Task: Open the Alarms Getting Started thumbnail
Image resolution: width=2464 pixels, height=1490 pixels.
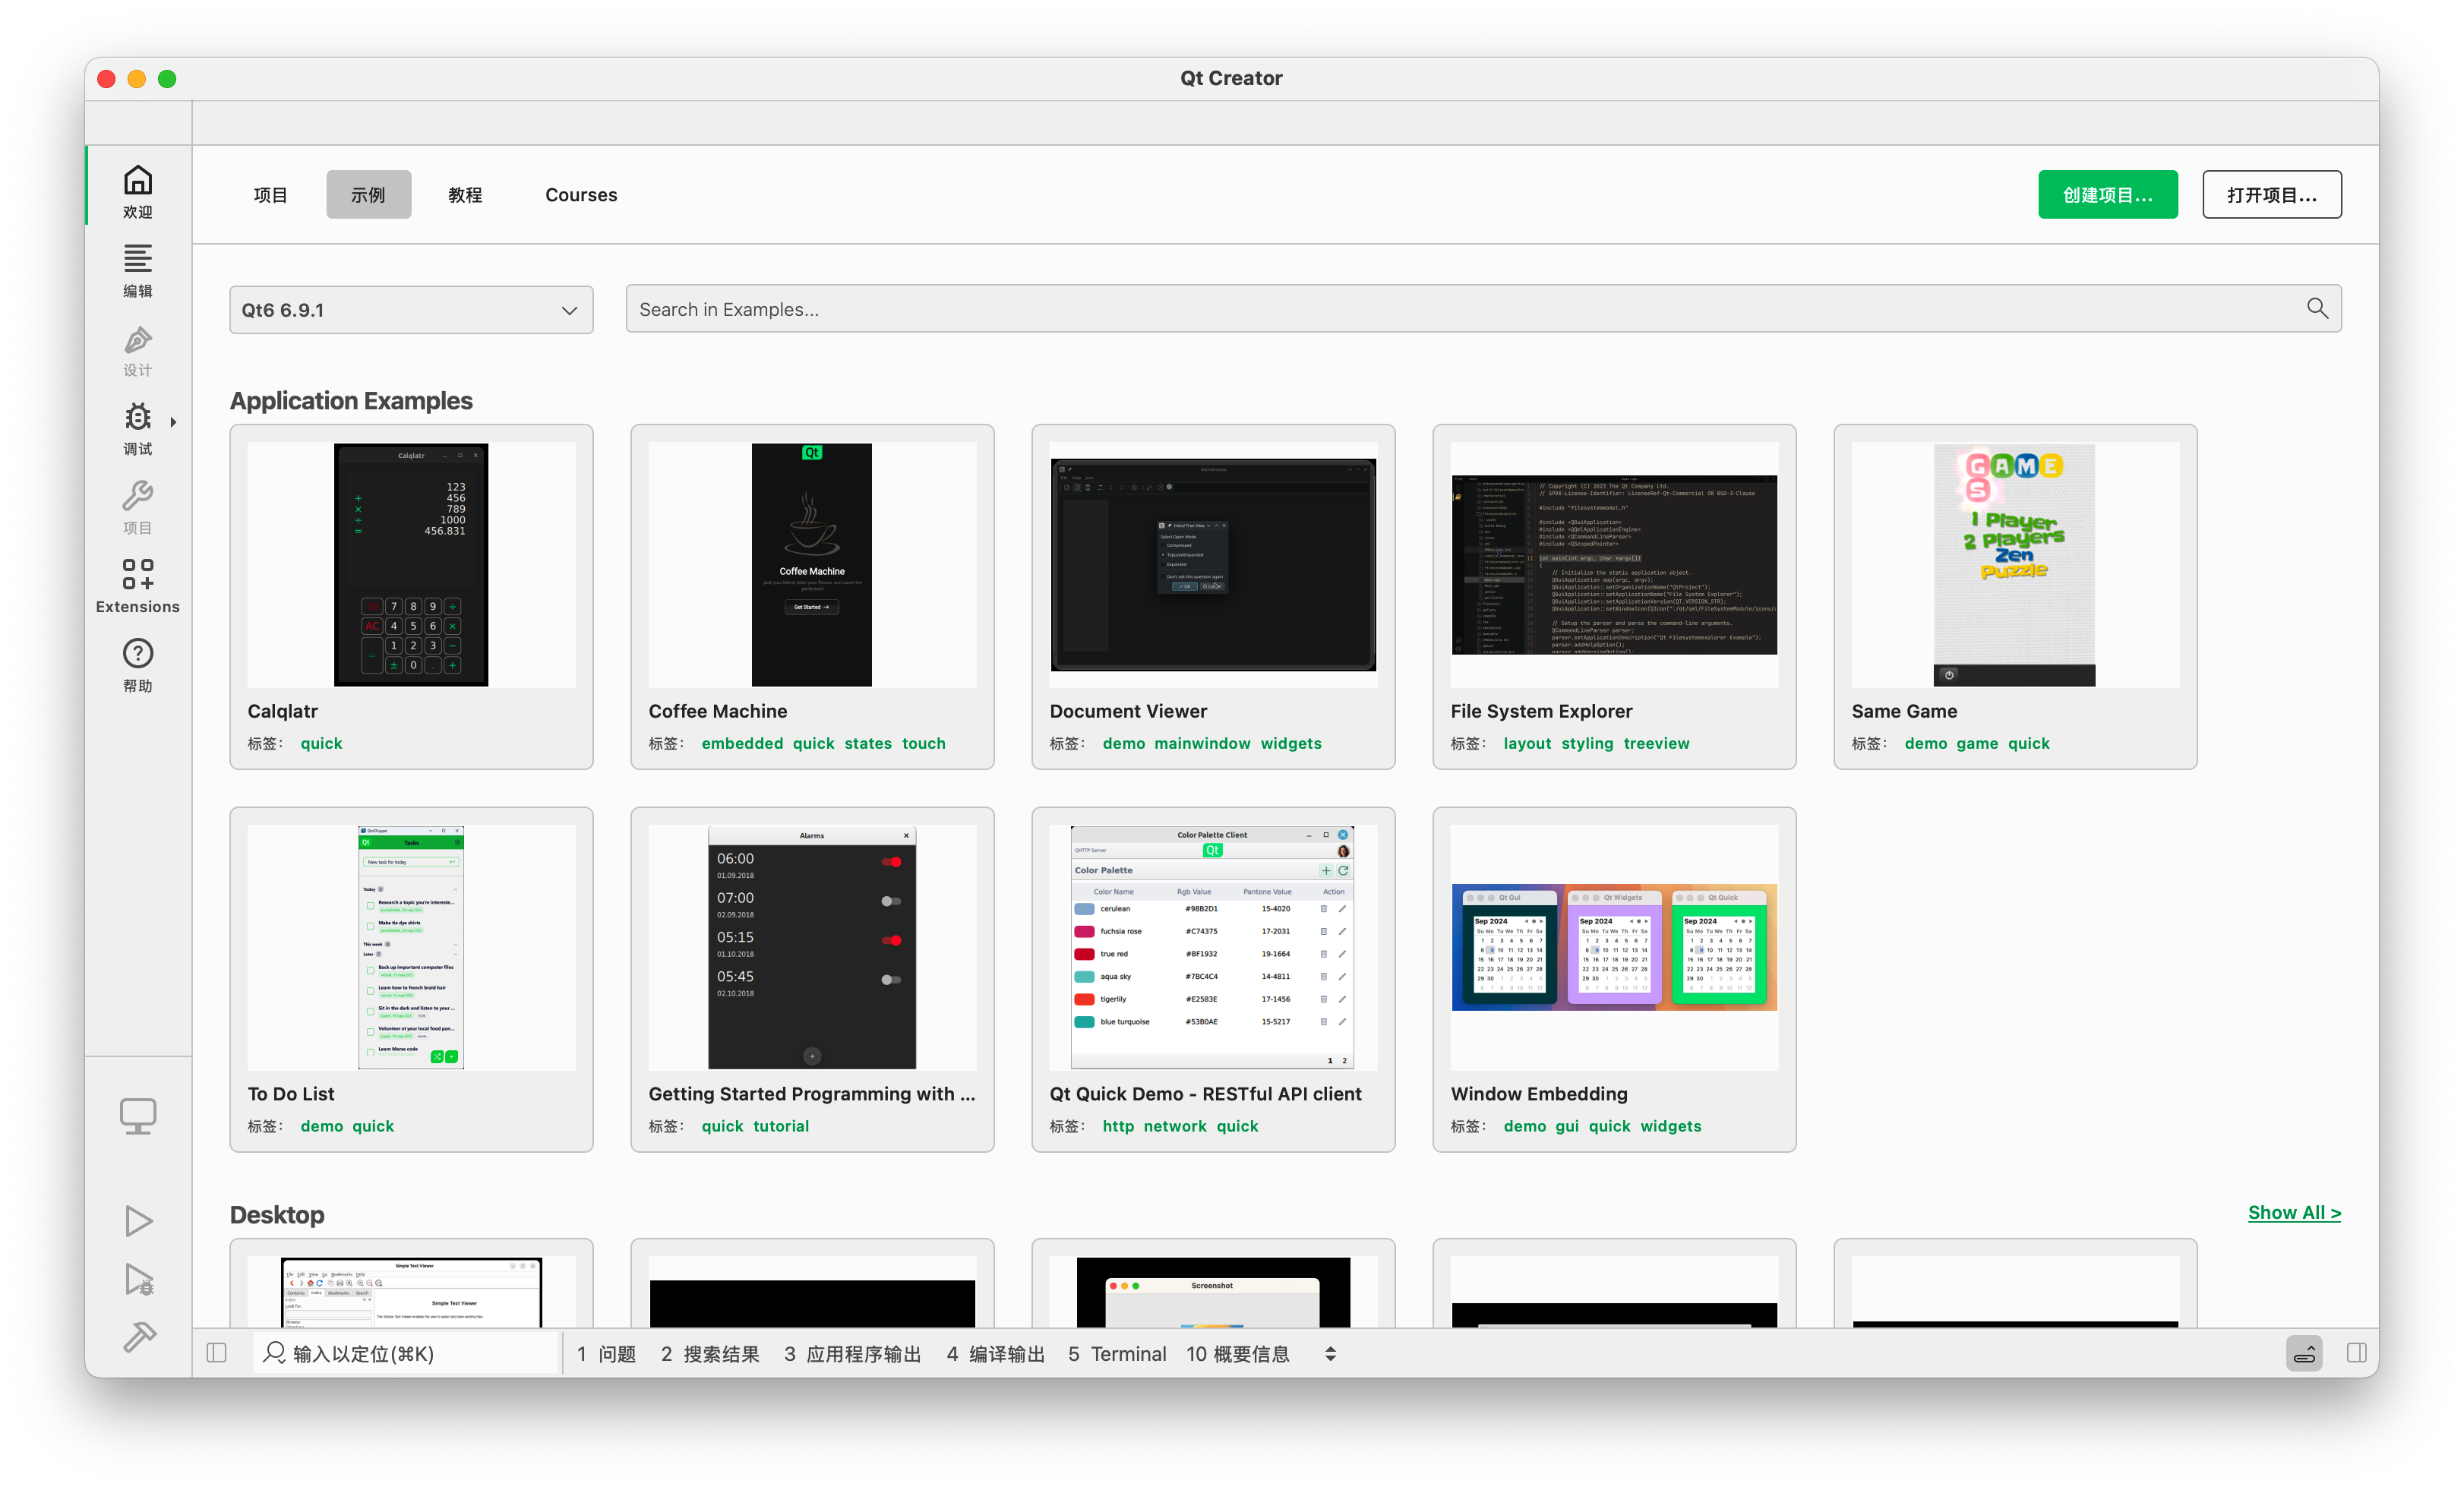Action: [812, 948]
